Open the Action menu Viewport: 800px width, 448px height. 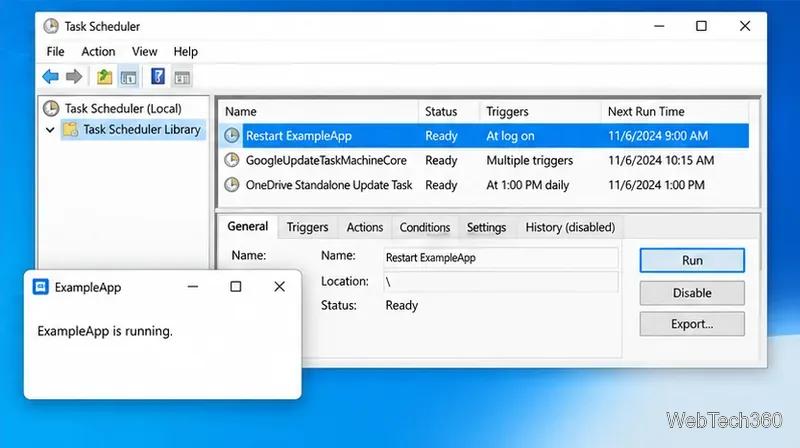(x=98, y=52)
